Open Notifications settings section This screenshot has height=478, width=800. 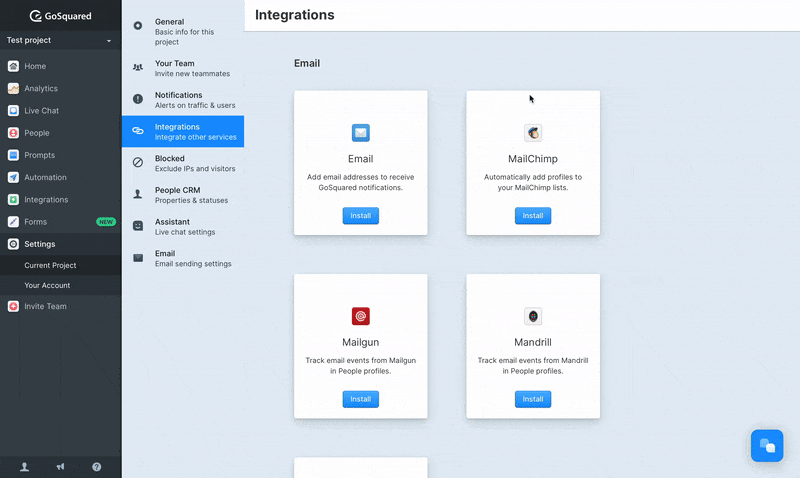pyautogui.click(x=183, y=100)
